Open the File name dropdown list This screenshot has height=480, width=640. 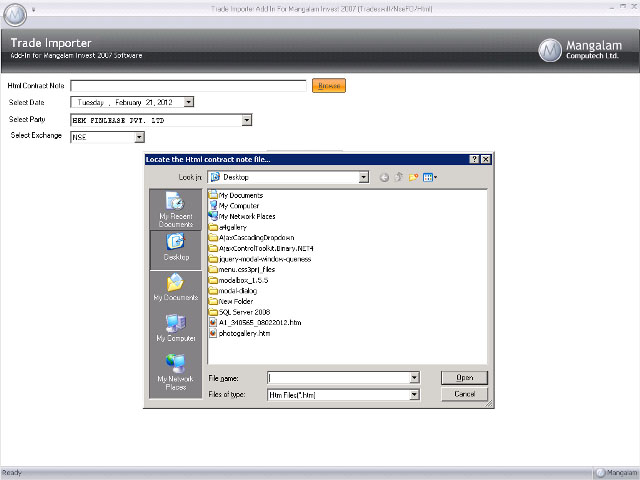point(413,378)
